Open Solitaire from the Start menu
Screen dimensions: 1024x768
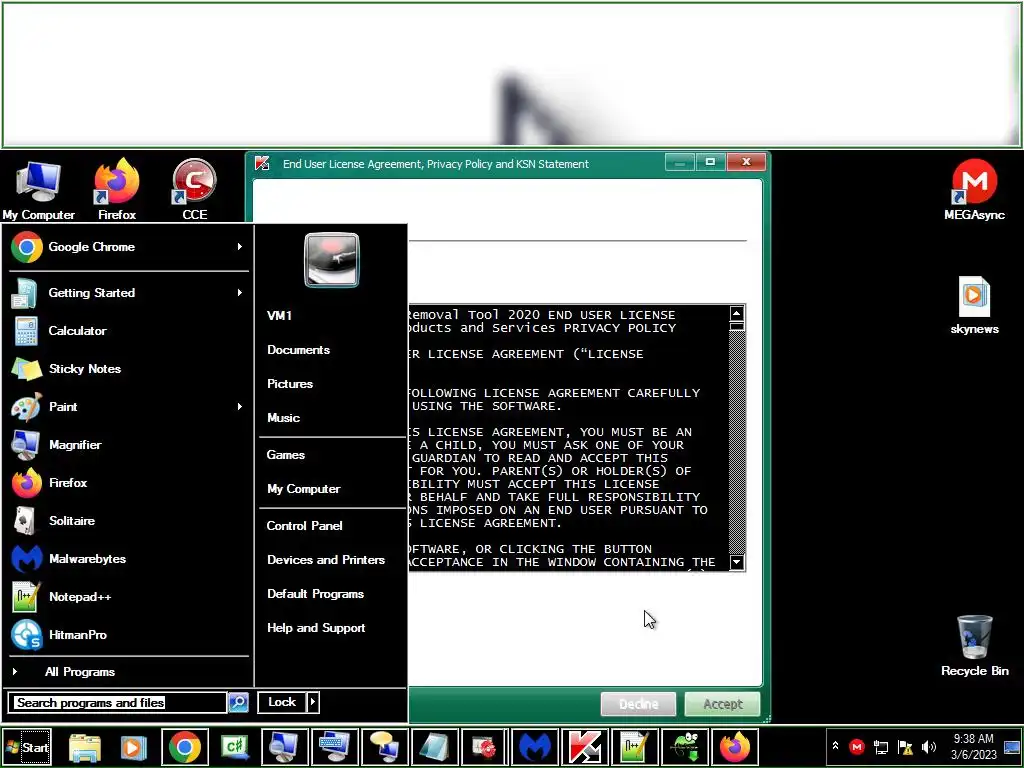[x=127, y=520]
